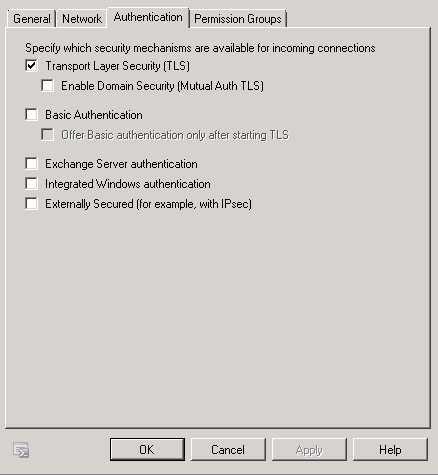Enable Exchange Server authentication checkbox
The image size is (438, 475).
[x=31, y=164]
